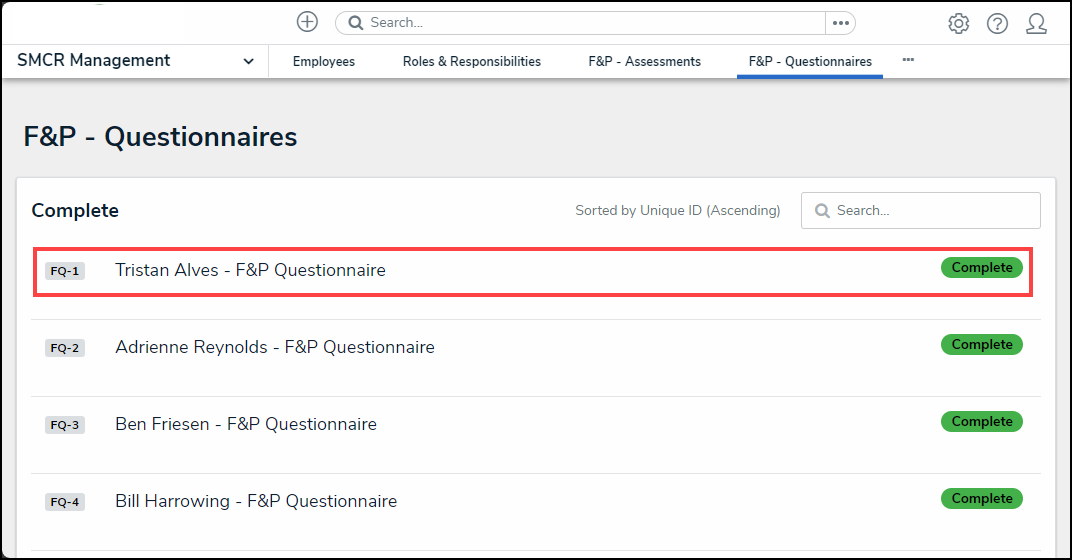Open the help question mark icon
Viewport: 1072px width, 560px height.
point(997,23)
